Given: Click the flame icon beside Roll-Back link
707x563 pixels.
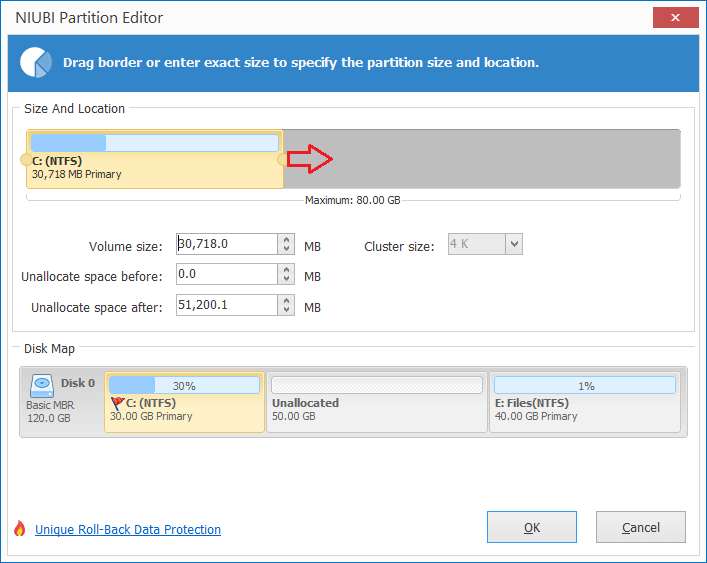Looking at the screenshot, I should (x=19, y=528).
